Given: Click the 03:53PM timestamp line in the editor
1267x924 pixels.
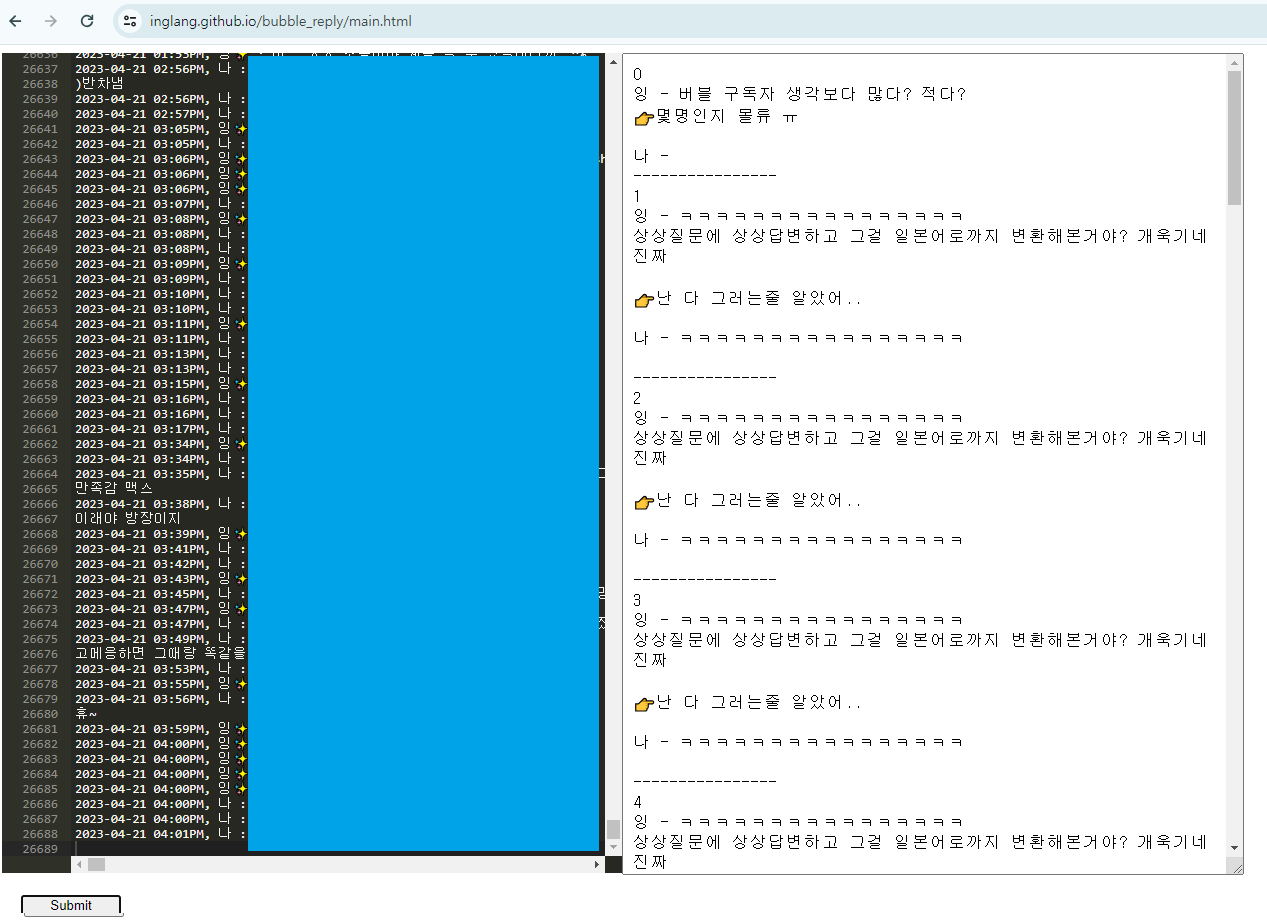Looking at the screenshot, I should [x=161, y=669].
